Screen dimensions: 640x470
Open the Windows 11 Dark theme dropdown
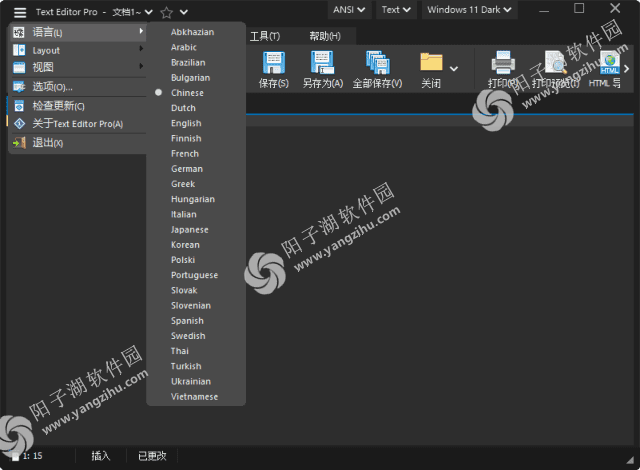(469, 10)
